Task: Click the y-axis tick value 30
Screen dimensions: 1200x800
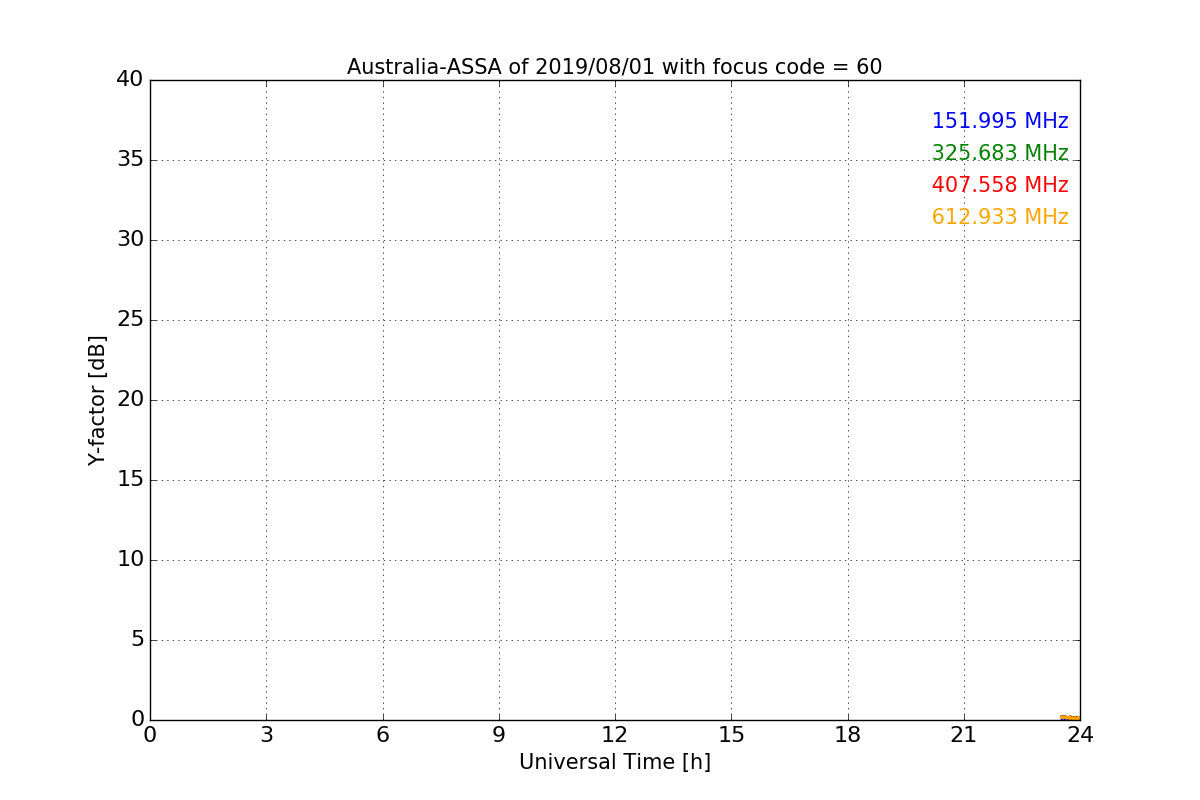Action: [x=130, y=239]
